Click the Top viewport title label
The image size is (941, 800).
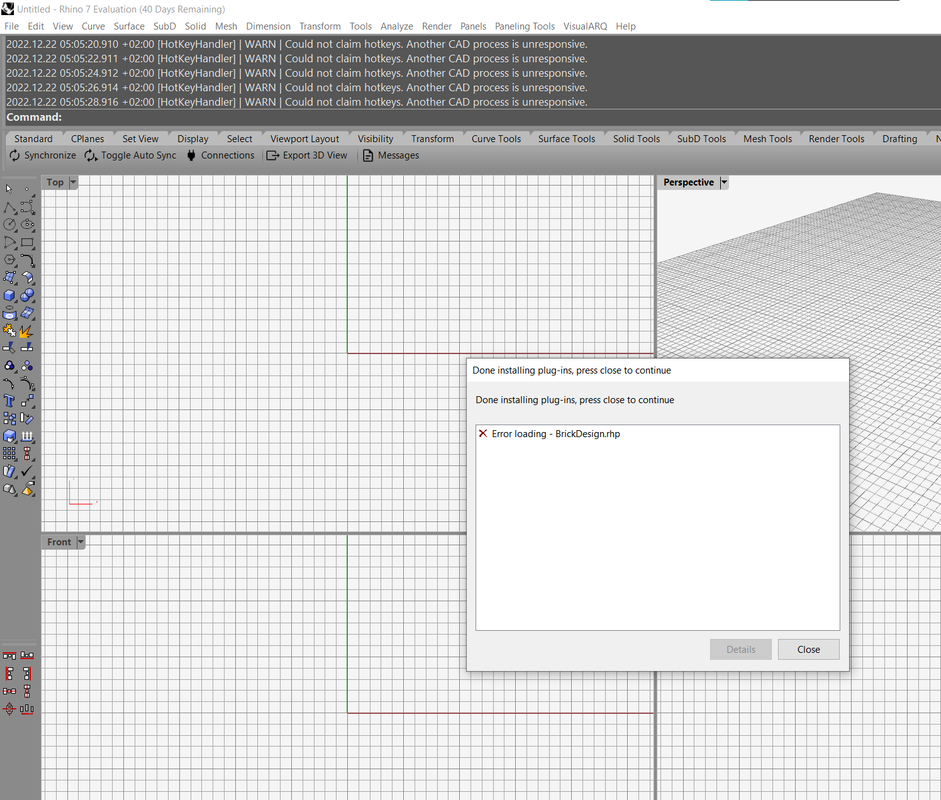click(x=55, y=182)
